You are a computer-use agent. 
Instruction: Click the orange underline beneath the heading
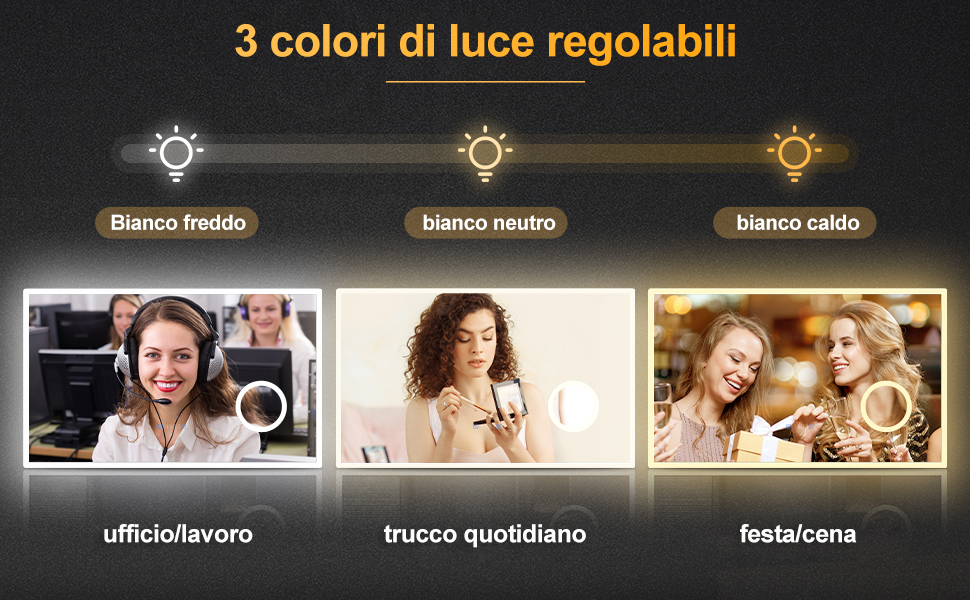click(x=485, y=81)
